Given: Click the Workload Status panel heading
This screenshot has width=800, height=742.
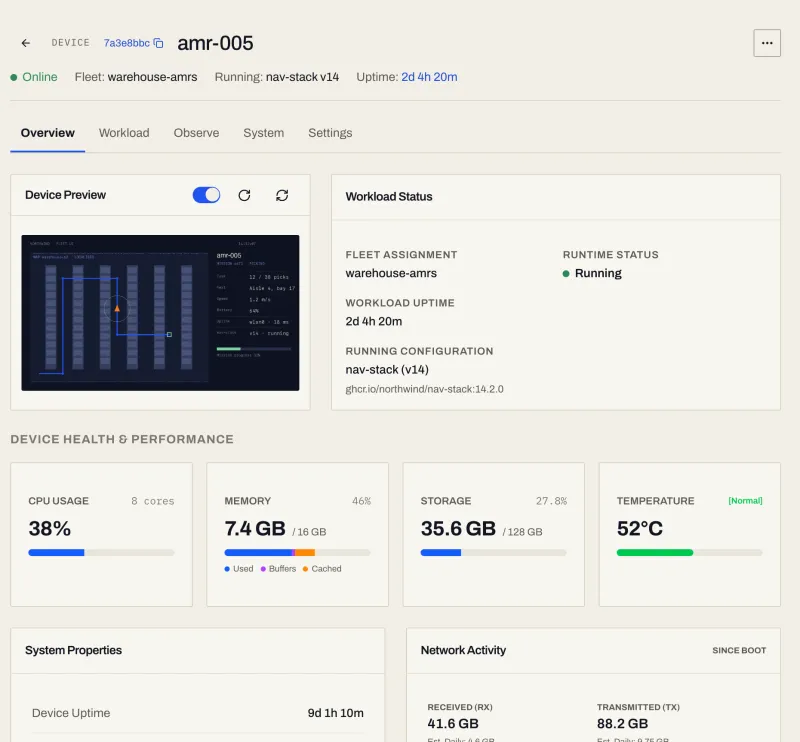Looking at the screenshot, I should point(389,196).
